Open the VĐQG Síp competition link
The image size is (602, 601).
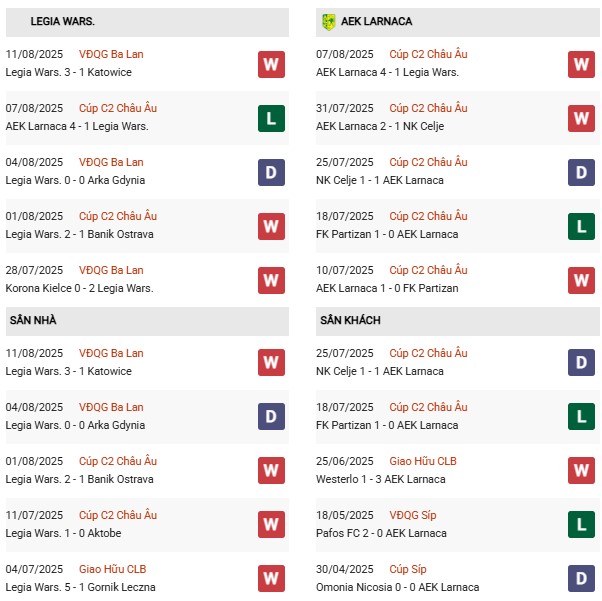pyautogui.click(x=412, y=515)
